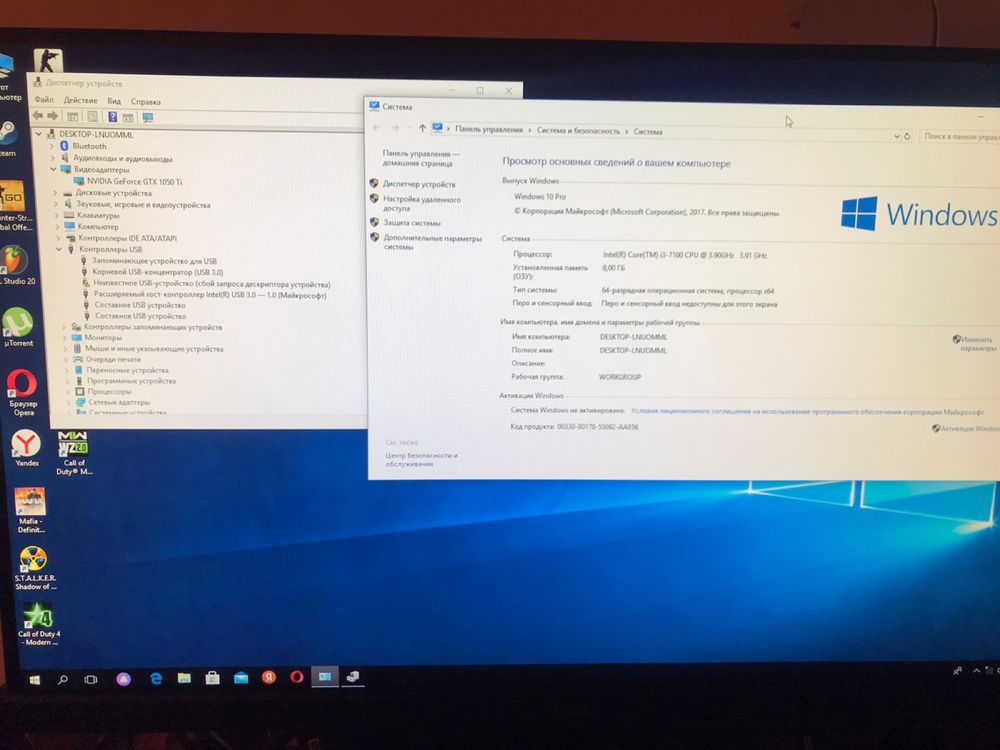The width and height of the screenshot is (1000, 750).
Task: Open Microsoft Store from the taskbar
Action: point(212,677)
